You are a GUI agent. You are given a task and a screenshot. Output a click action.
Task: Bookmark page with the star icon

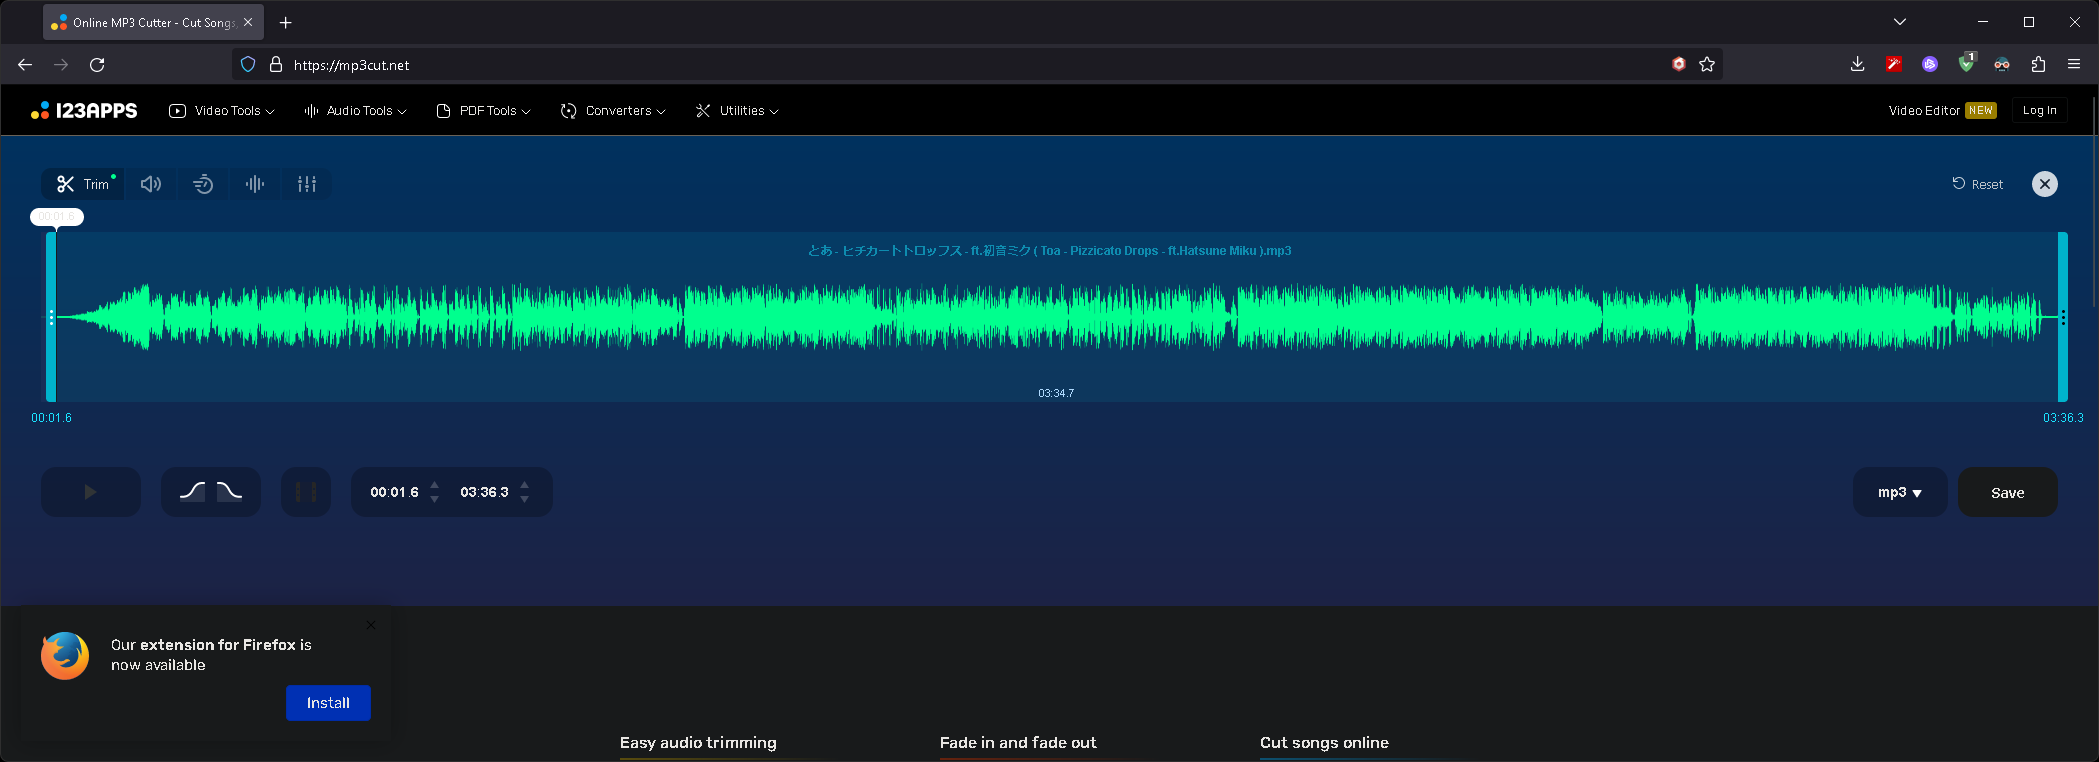pos(1707,64)
